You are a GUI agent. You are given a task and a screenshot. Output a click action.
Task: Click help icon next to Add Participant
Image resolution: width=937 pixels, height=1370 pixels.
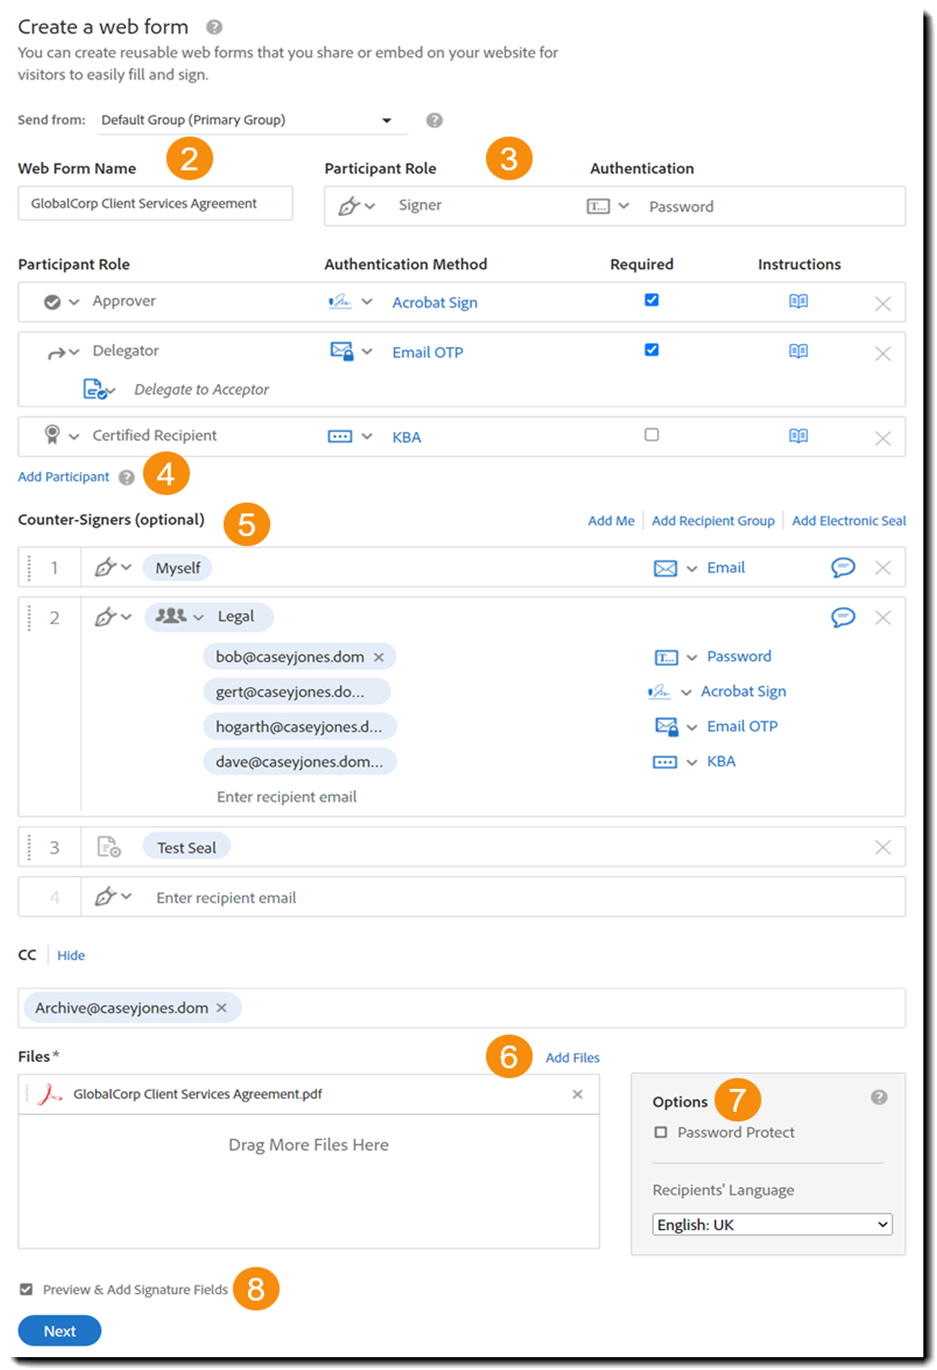(126, 477)
